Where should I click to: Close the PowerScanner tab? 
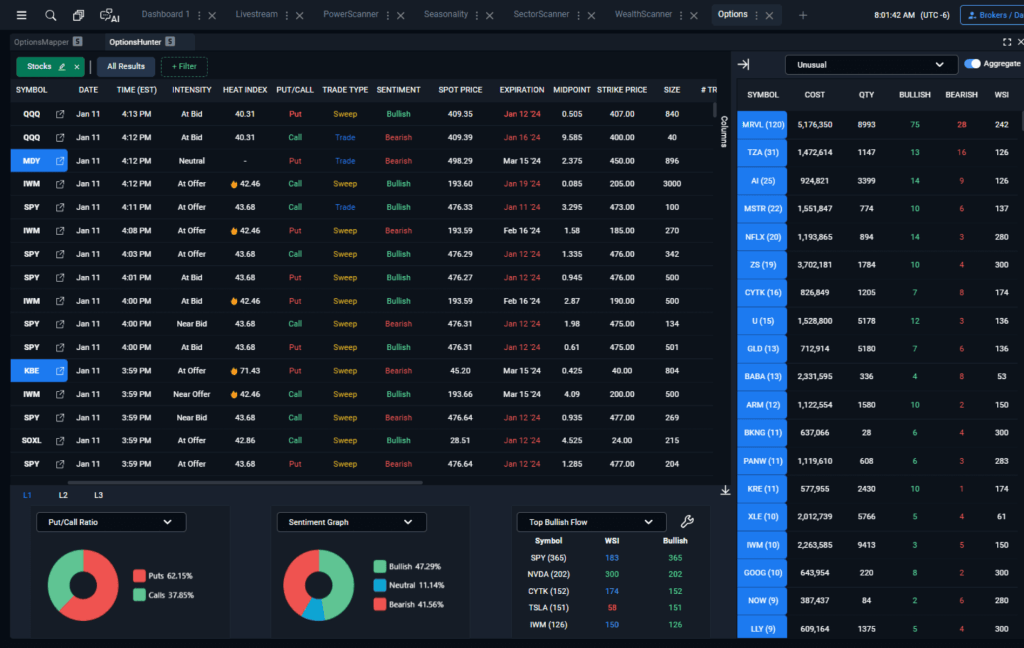[401, 15]
